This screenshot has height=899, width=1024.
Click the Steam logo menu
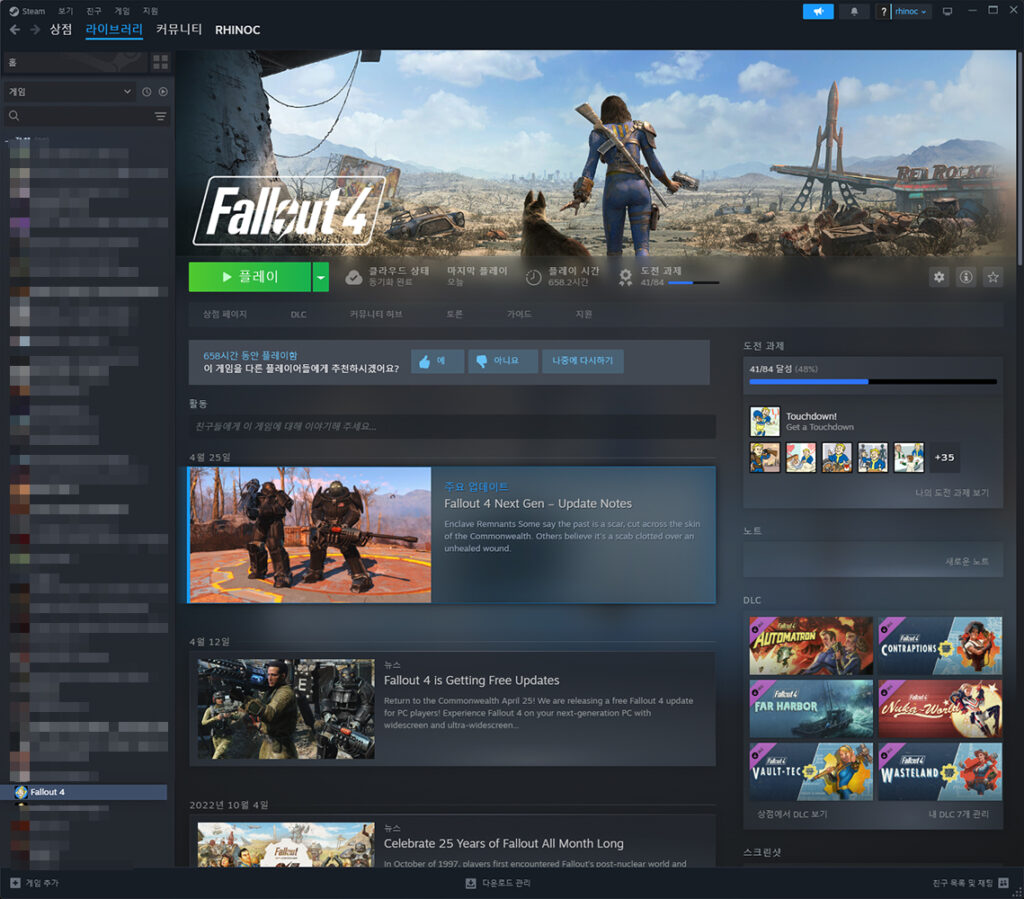27,11
